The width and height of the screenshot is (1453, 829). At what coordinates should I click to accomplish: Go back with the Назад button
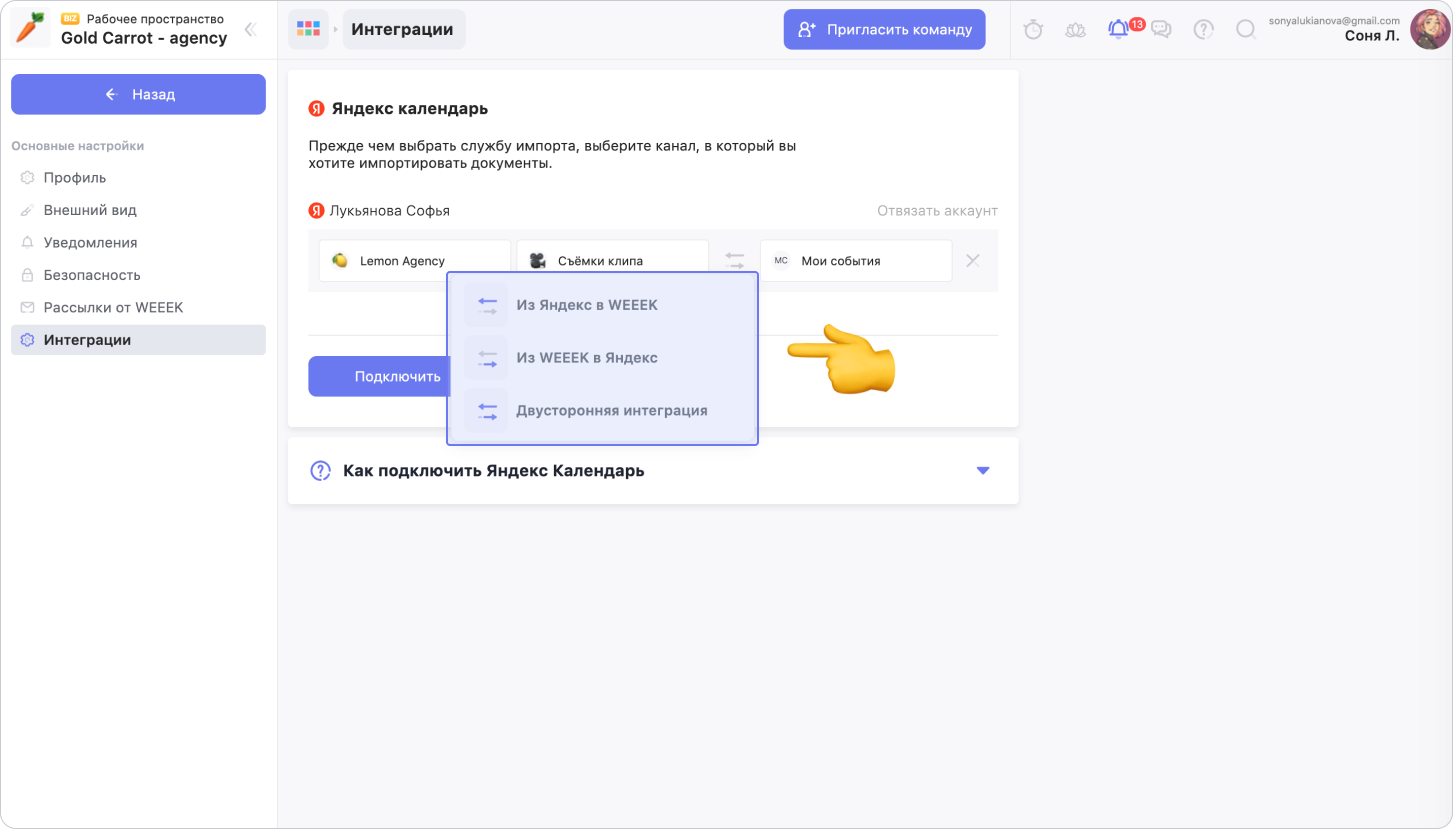[x=138, y=94]
